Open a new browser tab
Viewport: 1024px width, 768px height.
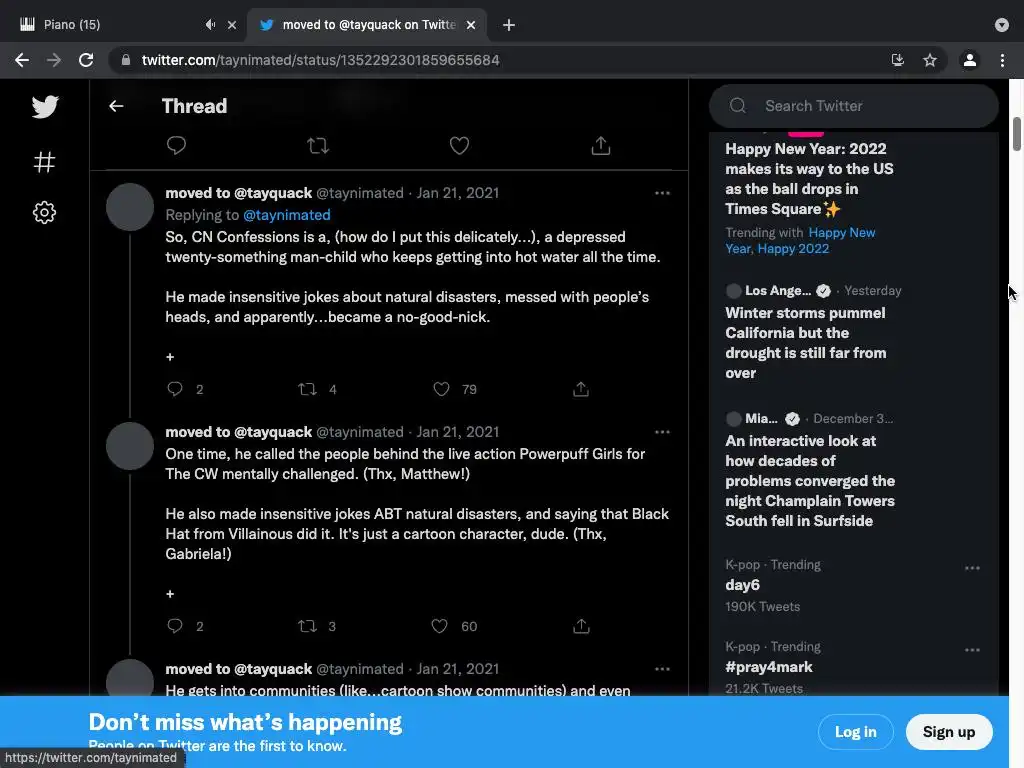pyautogui.click(x=509, y=25)
